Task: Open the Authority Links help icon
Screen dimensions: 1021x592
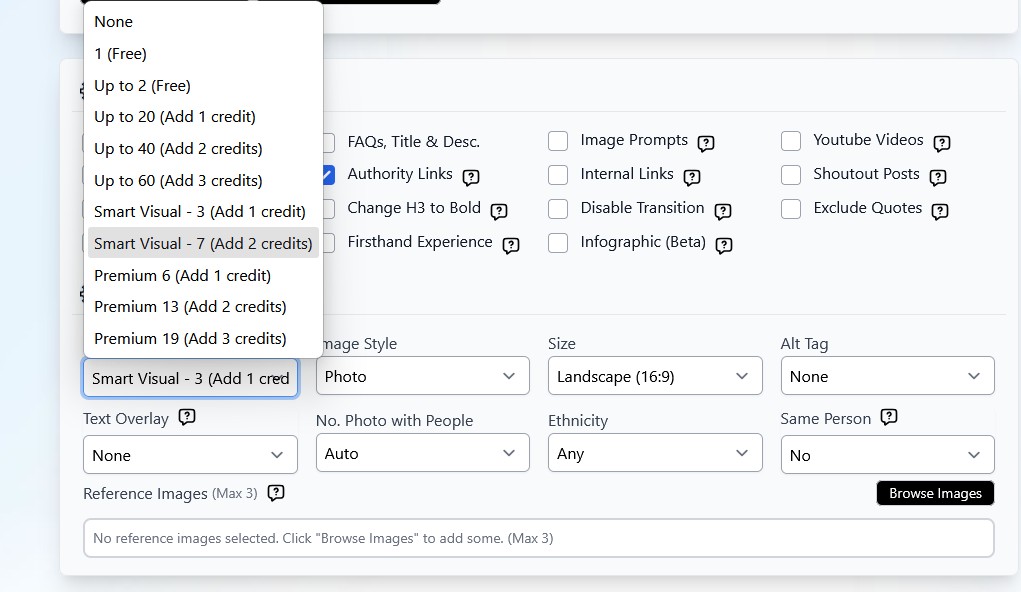Action: pos(471,177)
